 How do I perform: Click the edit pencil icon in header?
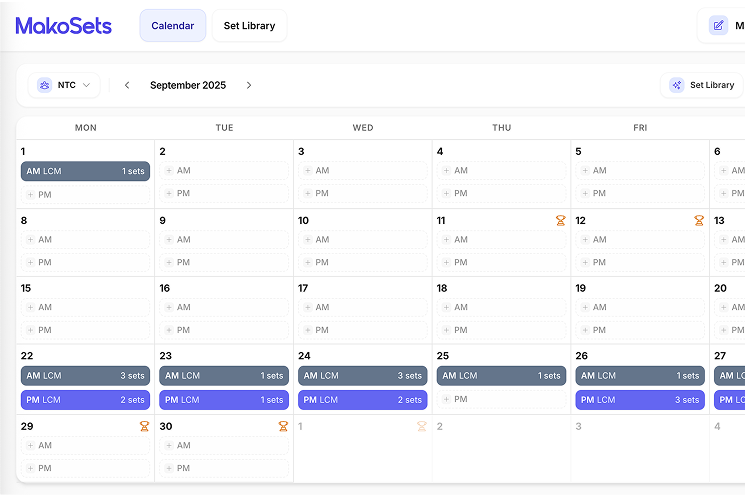[718, 26]
